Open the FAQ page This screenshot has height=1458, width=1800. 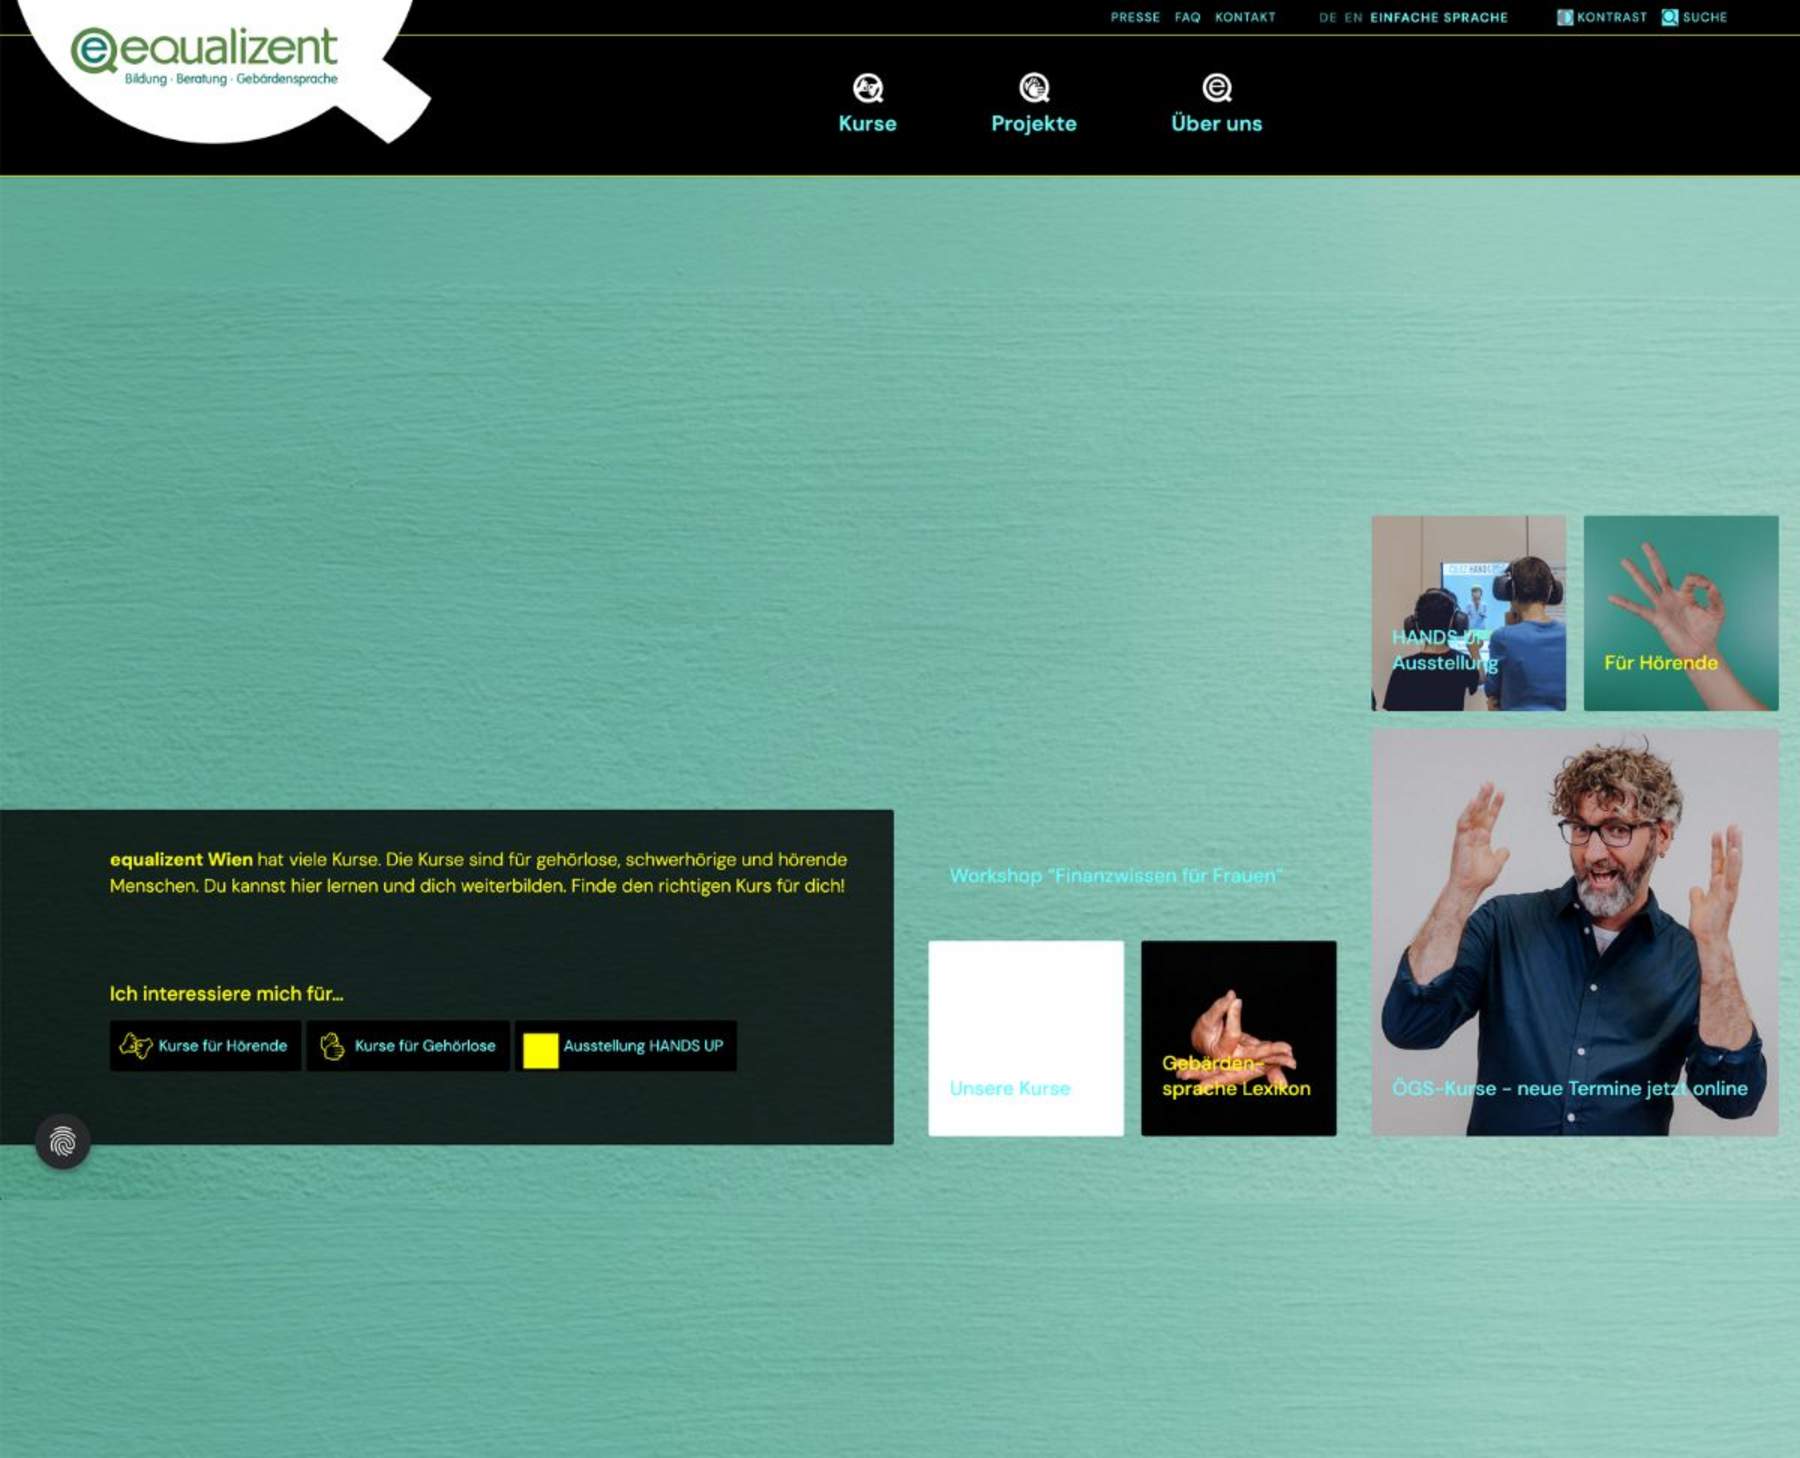click(1187, 17)
